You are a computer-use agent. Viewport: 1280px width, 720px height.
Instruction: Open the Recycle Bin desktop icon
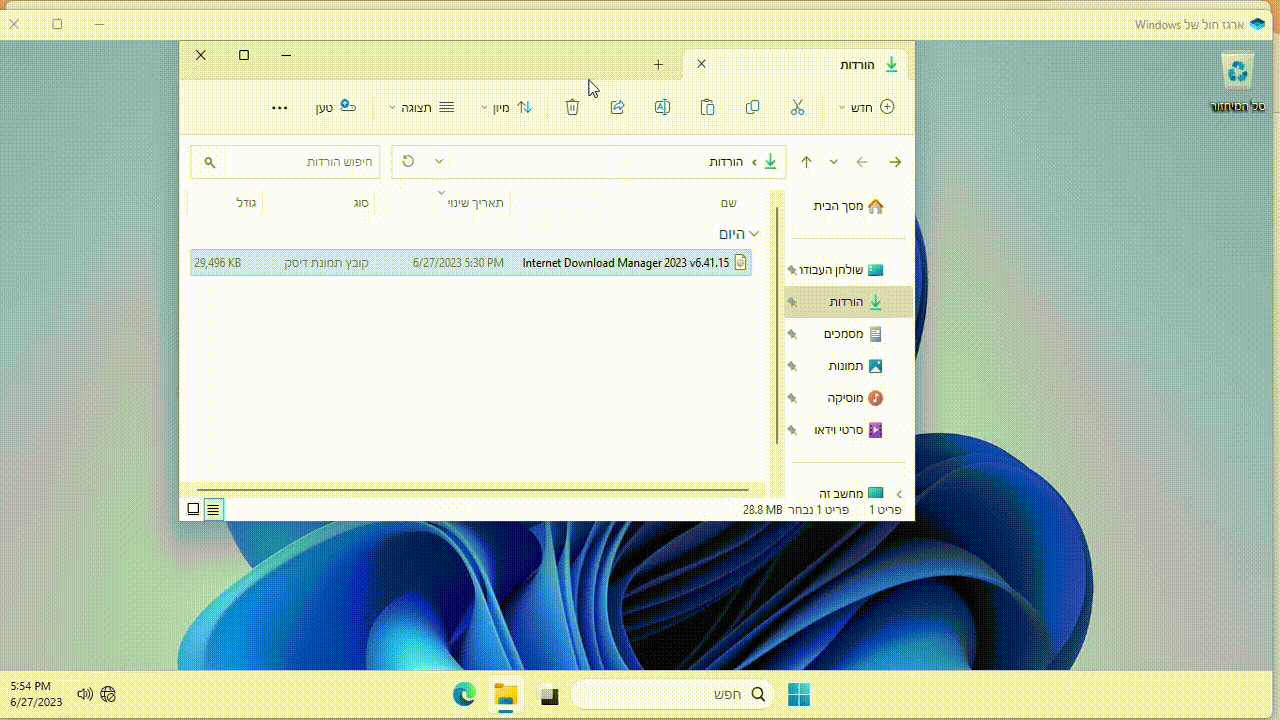coord(1239,82)
